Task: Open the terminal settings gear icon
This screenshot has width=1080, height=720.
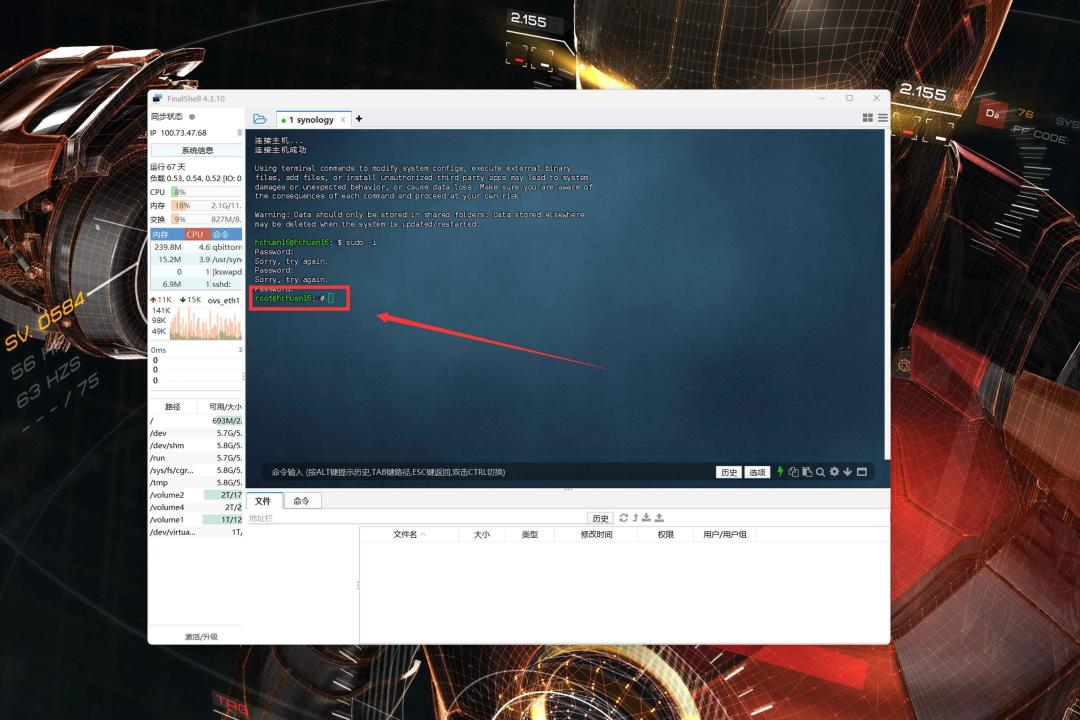Action: click(x=834, y=472)
